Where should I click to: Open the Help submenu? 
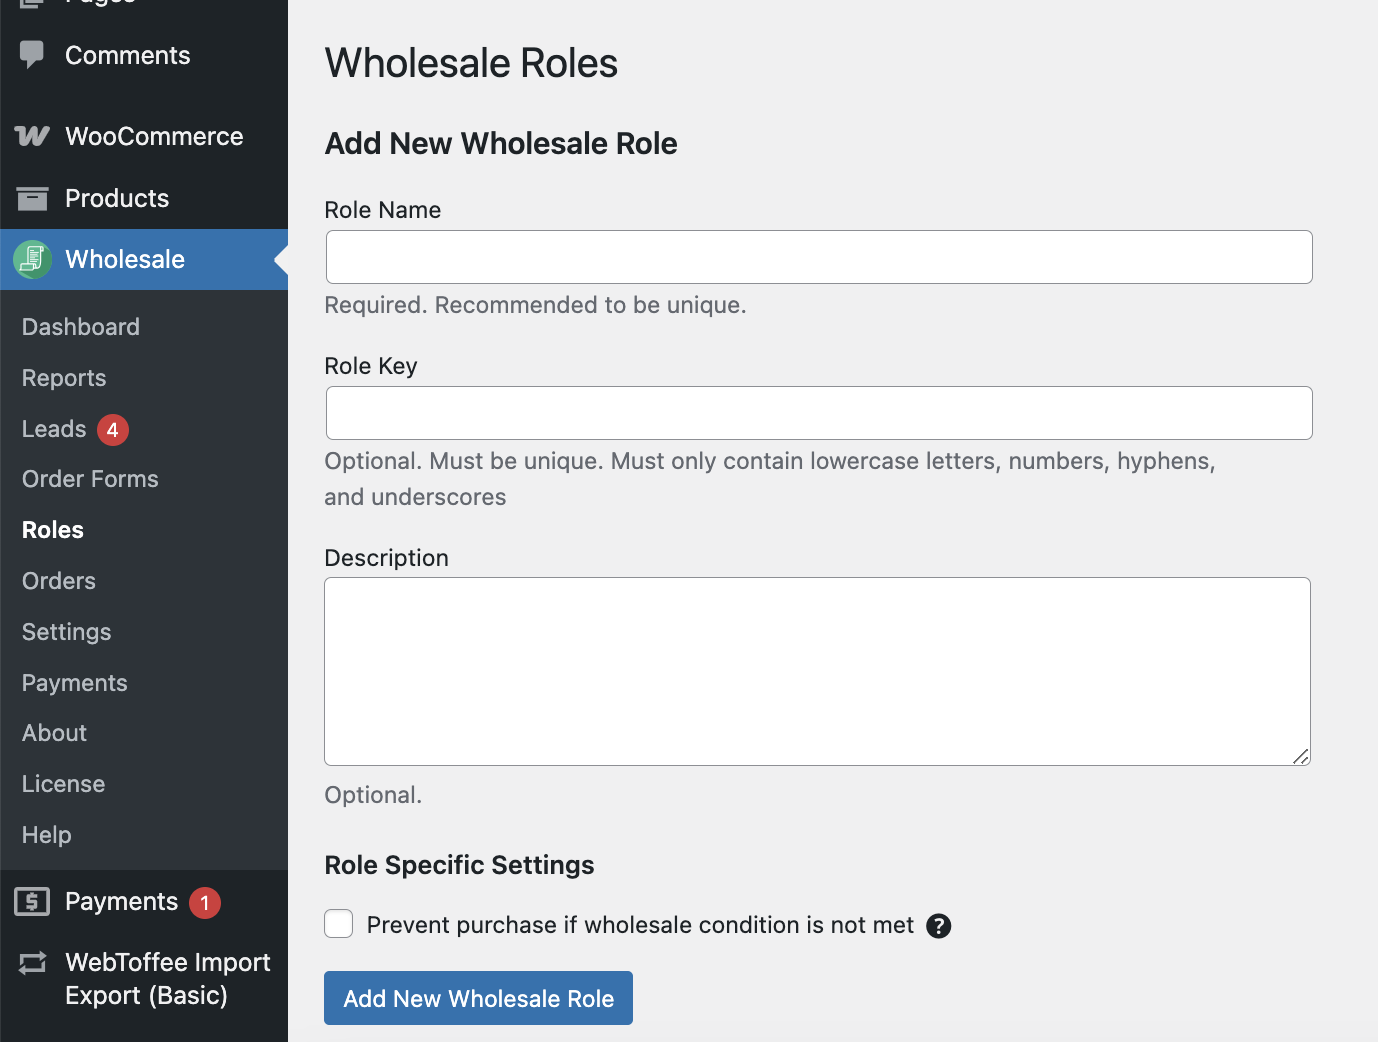pos(47,835)
